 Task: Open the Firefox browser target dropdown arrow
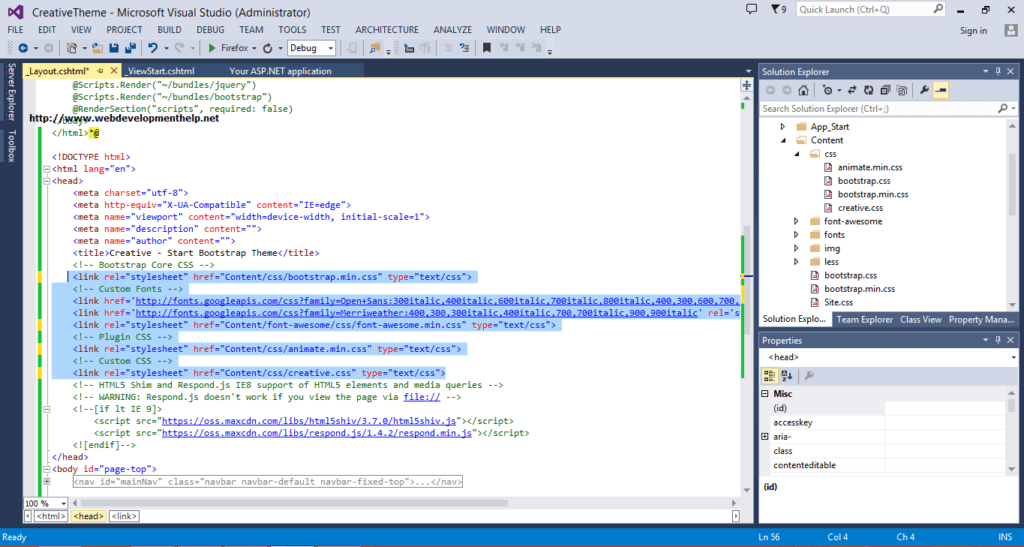[254, 48]
